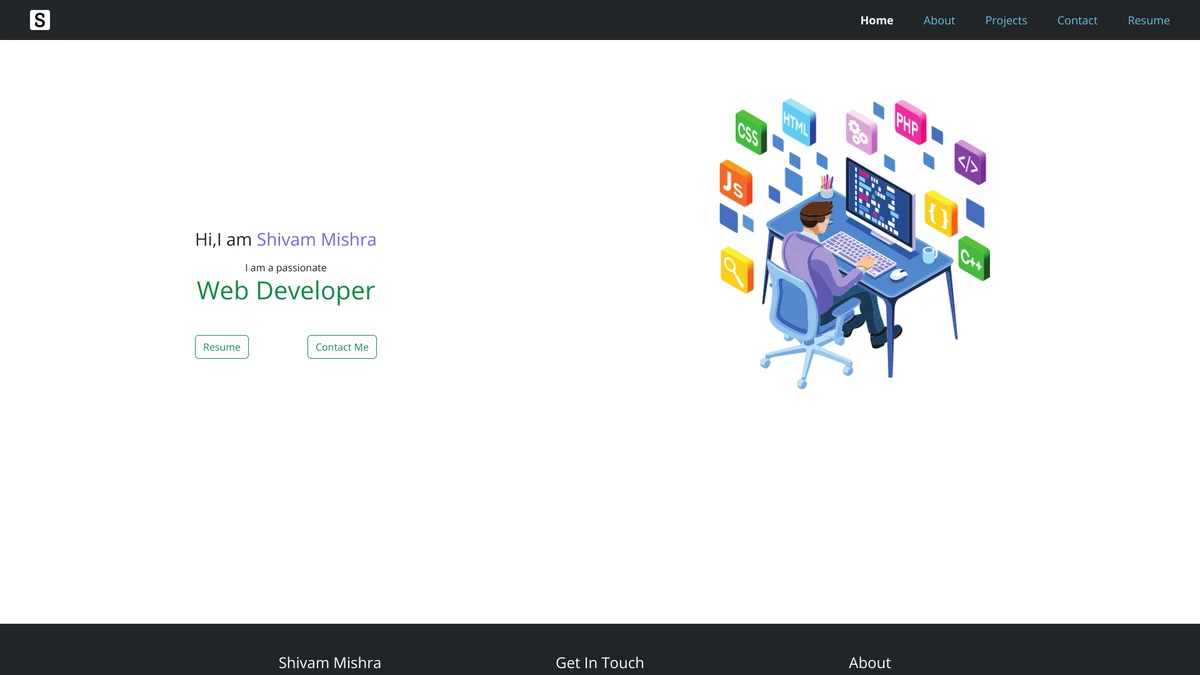
Task: Click the computer monitor in the developer illustration
Action: pyautogui.click(x=880, y=200)
